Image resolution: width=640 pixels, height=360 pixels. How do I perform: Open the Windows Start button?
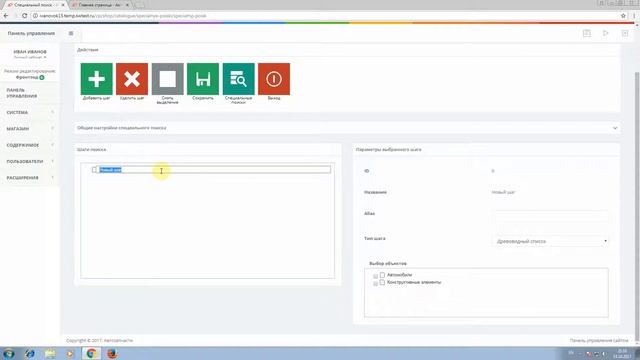click(x=9, y=353)
